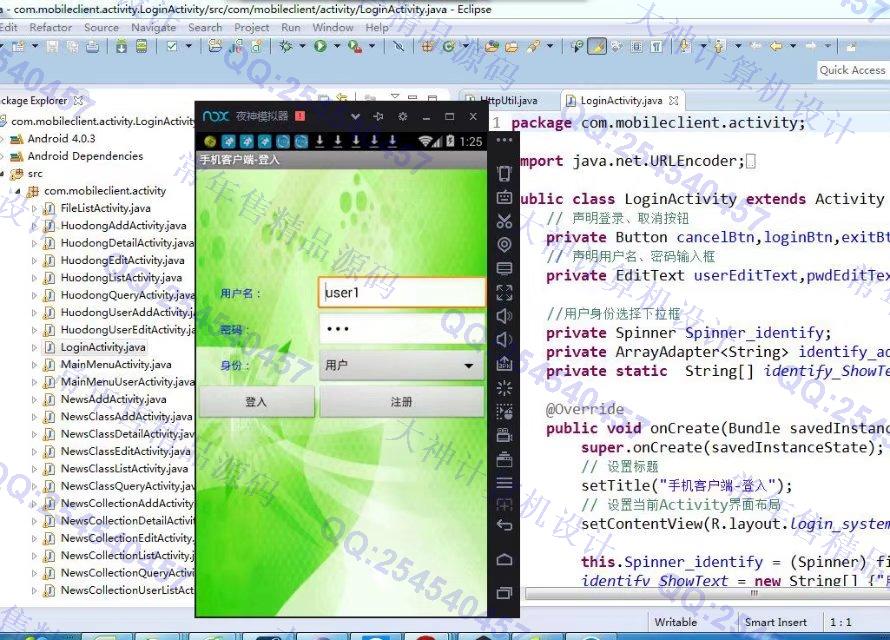This screenshot has width=890, height=640.
Task: Click the Debug bug icon
Action: pos(286,47)
